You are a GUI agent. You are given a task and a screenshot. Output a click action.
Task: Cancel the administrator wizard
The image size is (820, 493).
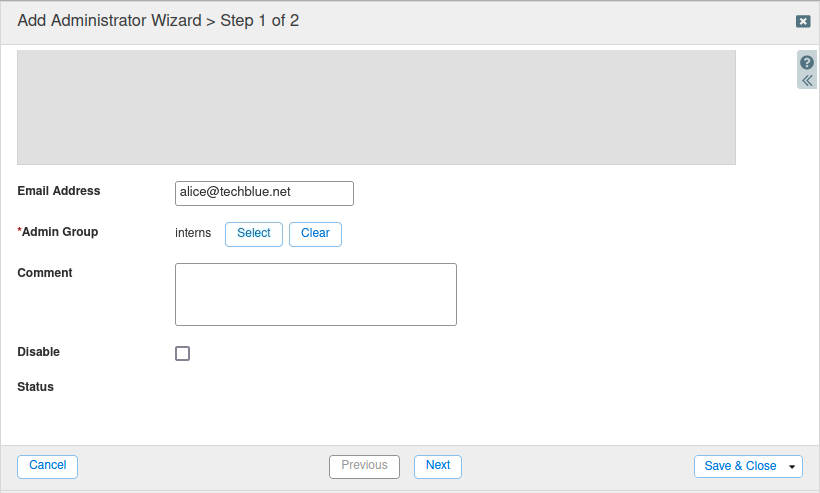pos(48,466)
